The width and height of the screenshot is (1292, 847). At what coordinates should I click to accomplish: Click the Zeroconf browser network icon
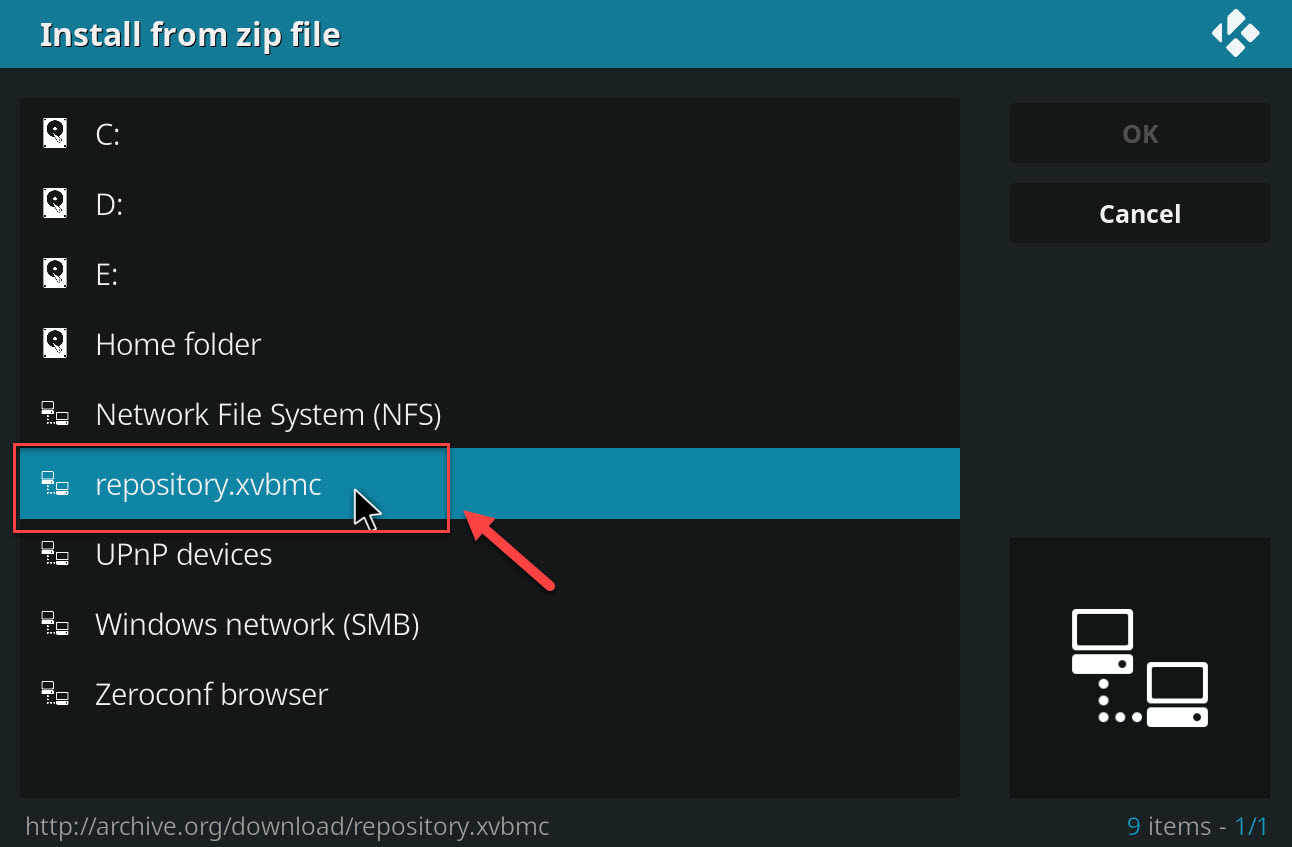[55, 694]
